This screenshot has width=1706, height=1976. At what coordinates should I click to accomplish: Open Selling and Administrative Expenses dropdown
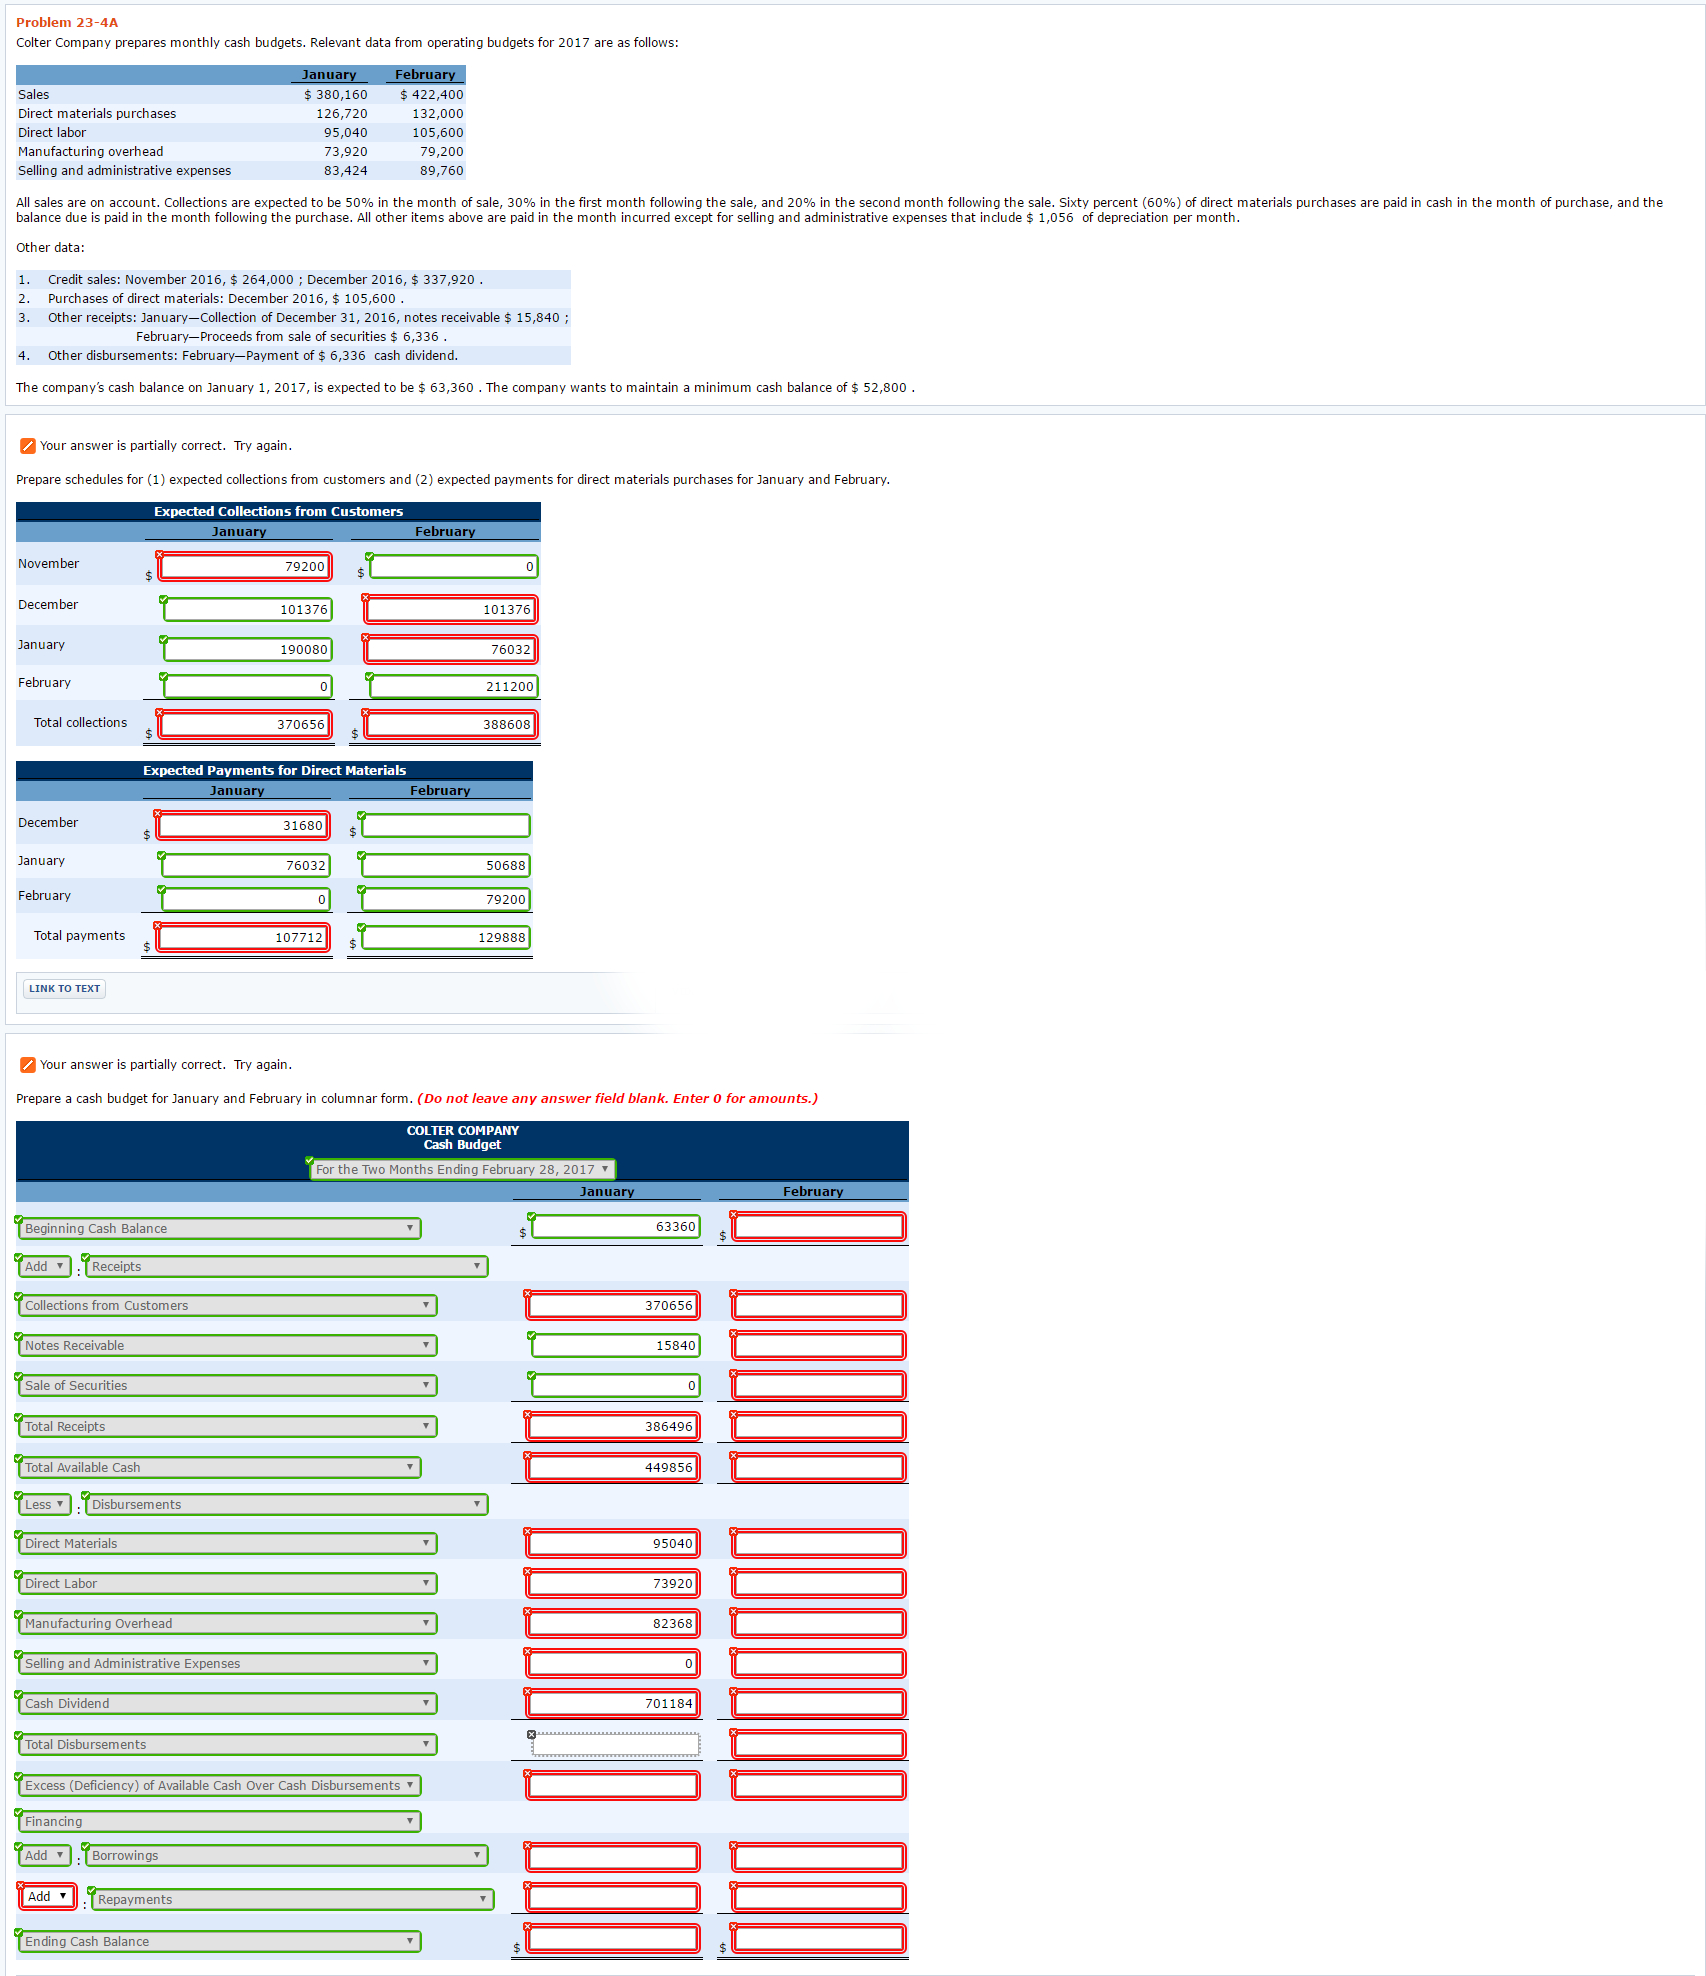[x=227, y=1663]
